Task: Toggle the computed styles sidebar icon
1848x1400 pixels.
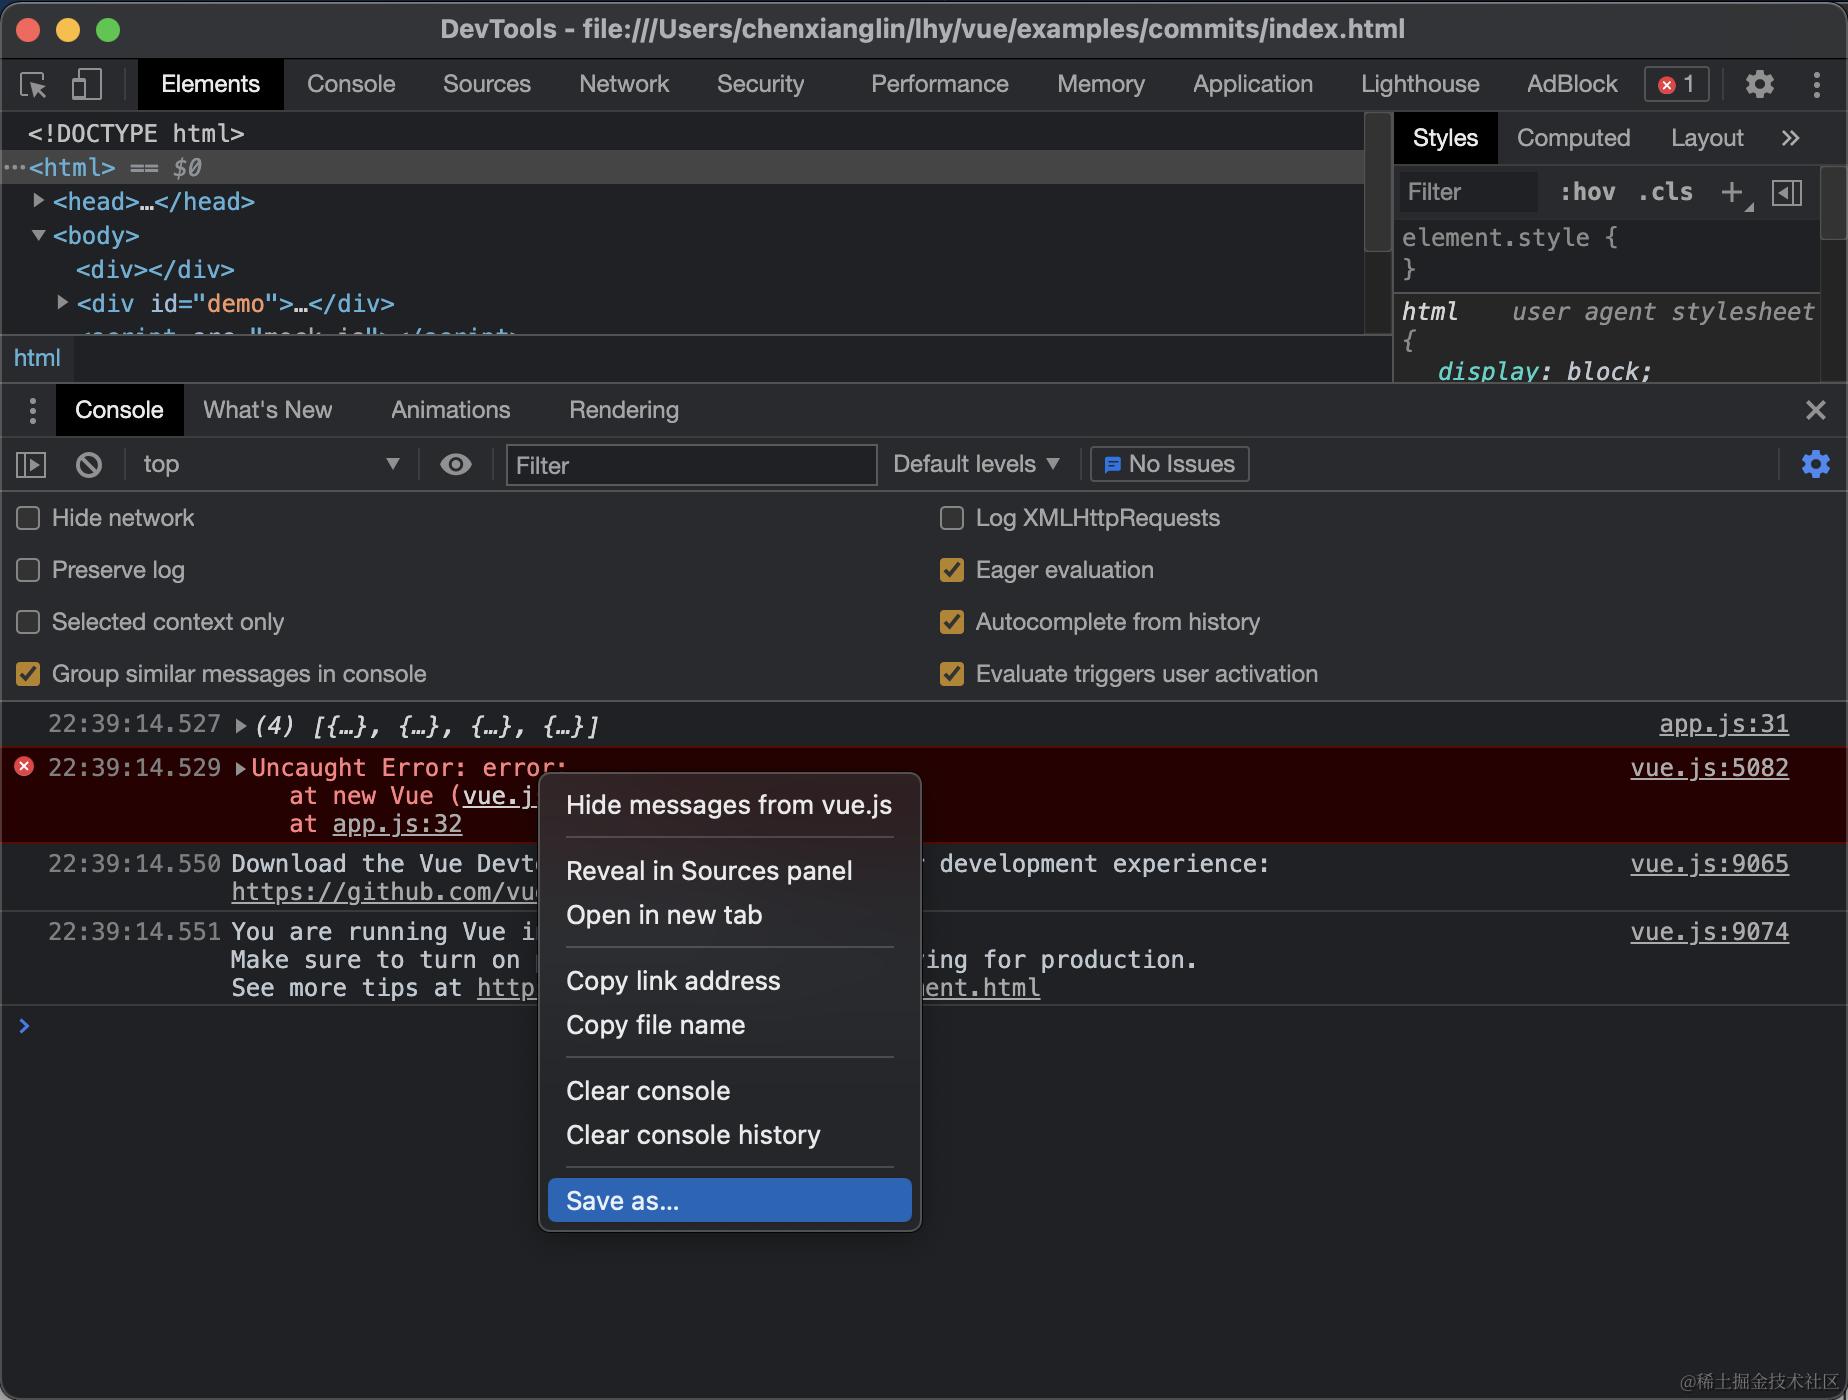Action: pos(1787,192)
